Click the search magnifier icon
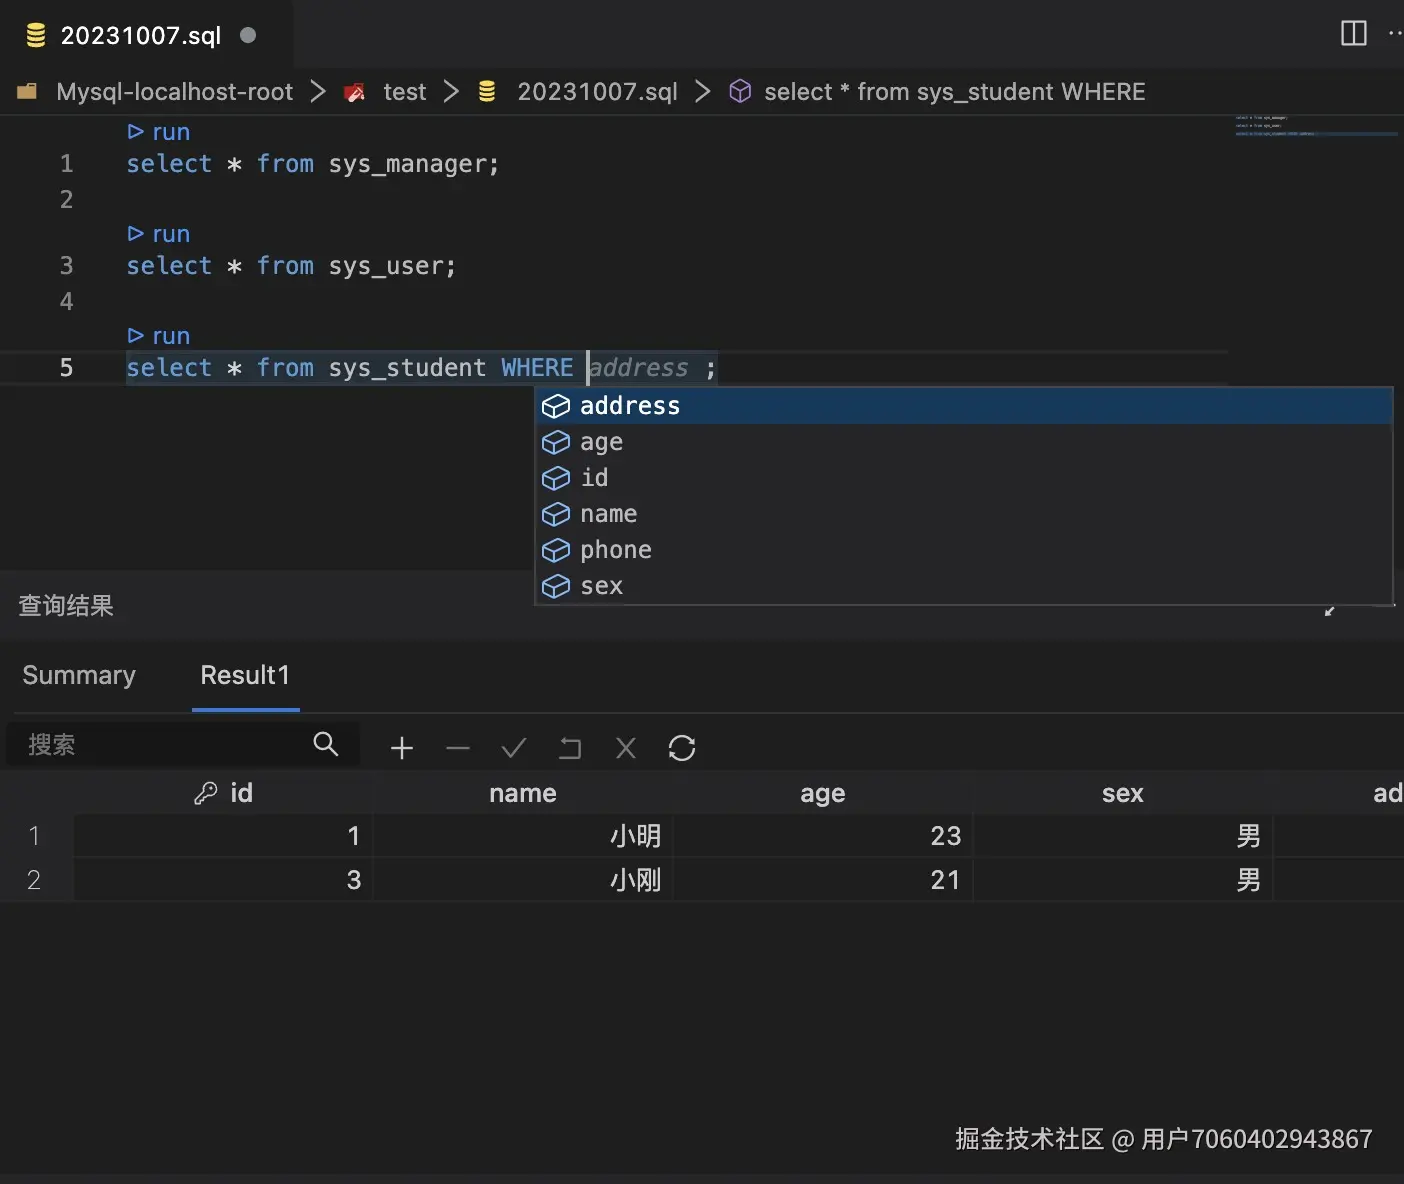Viewport: 1404px width, 1184px height. click(x=326, y=744)
